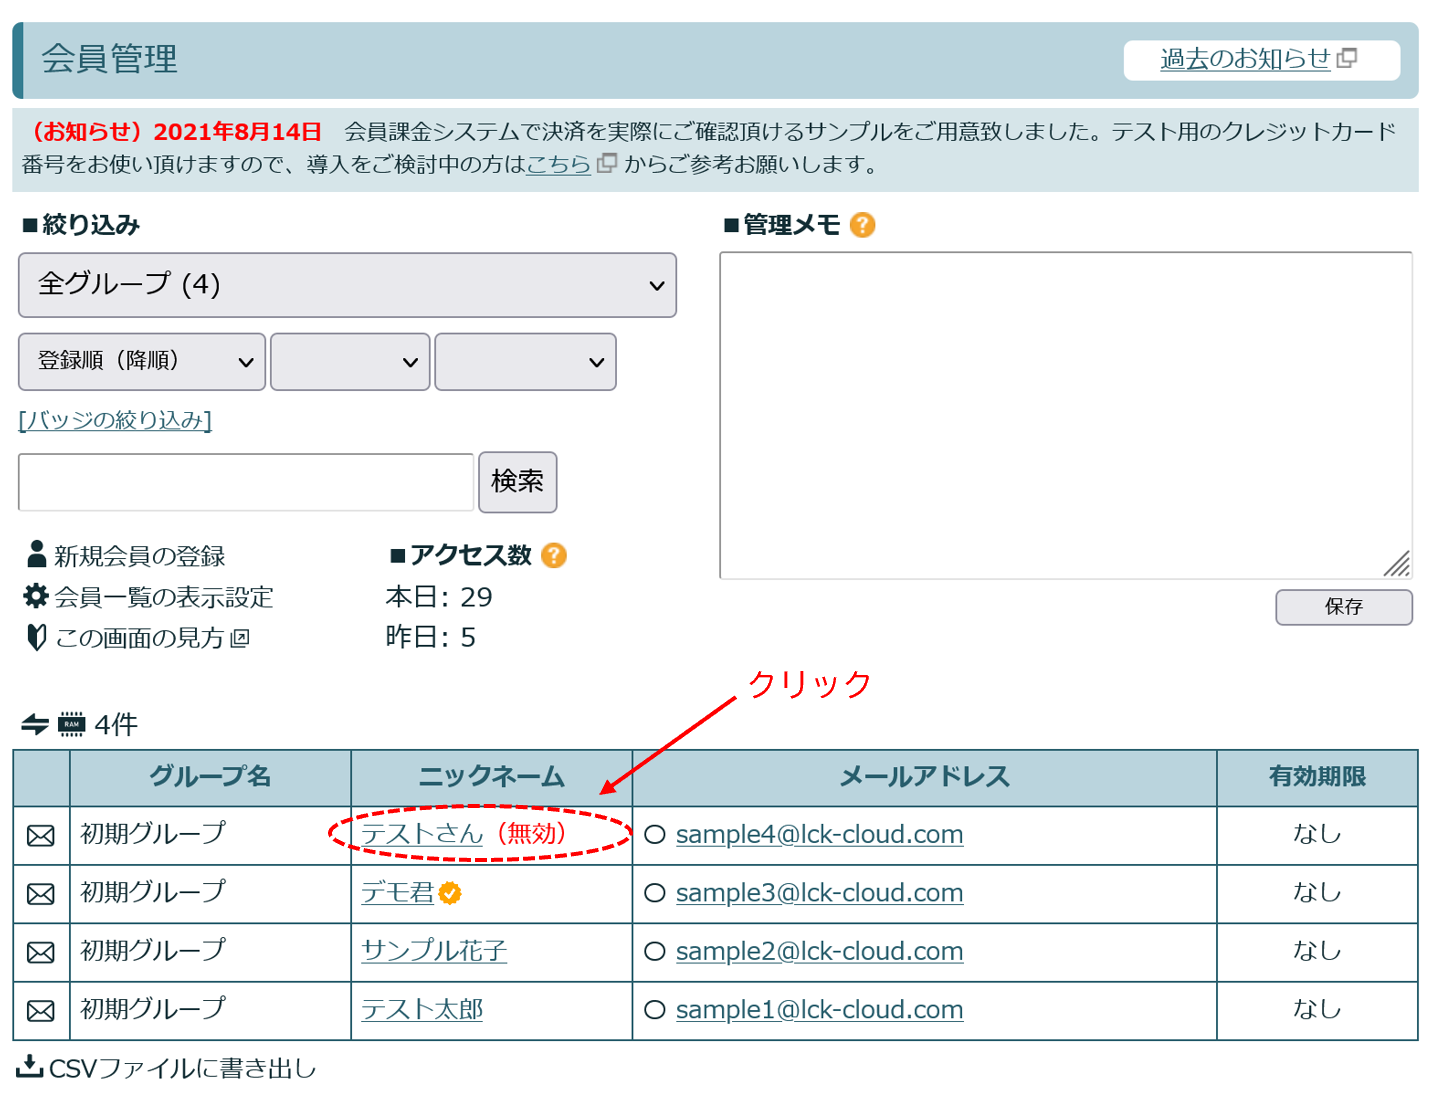Toggle the circle beside sample3@lck-cloud.com
Viewport: 1441px width, 1101px height.
tap(655, 893)
